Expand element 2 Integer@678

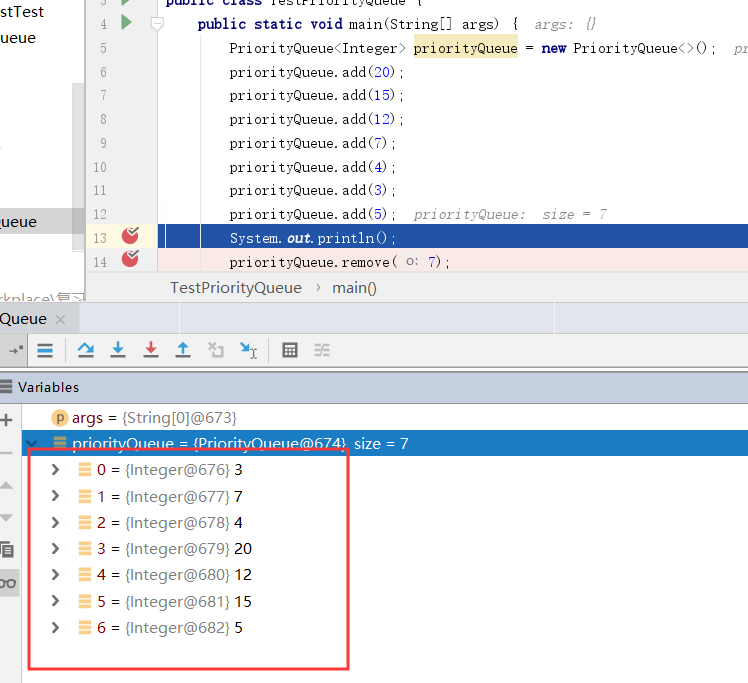click(55, 523)
